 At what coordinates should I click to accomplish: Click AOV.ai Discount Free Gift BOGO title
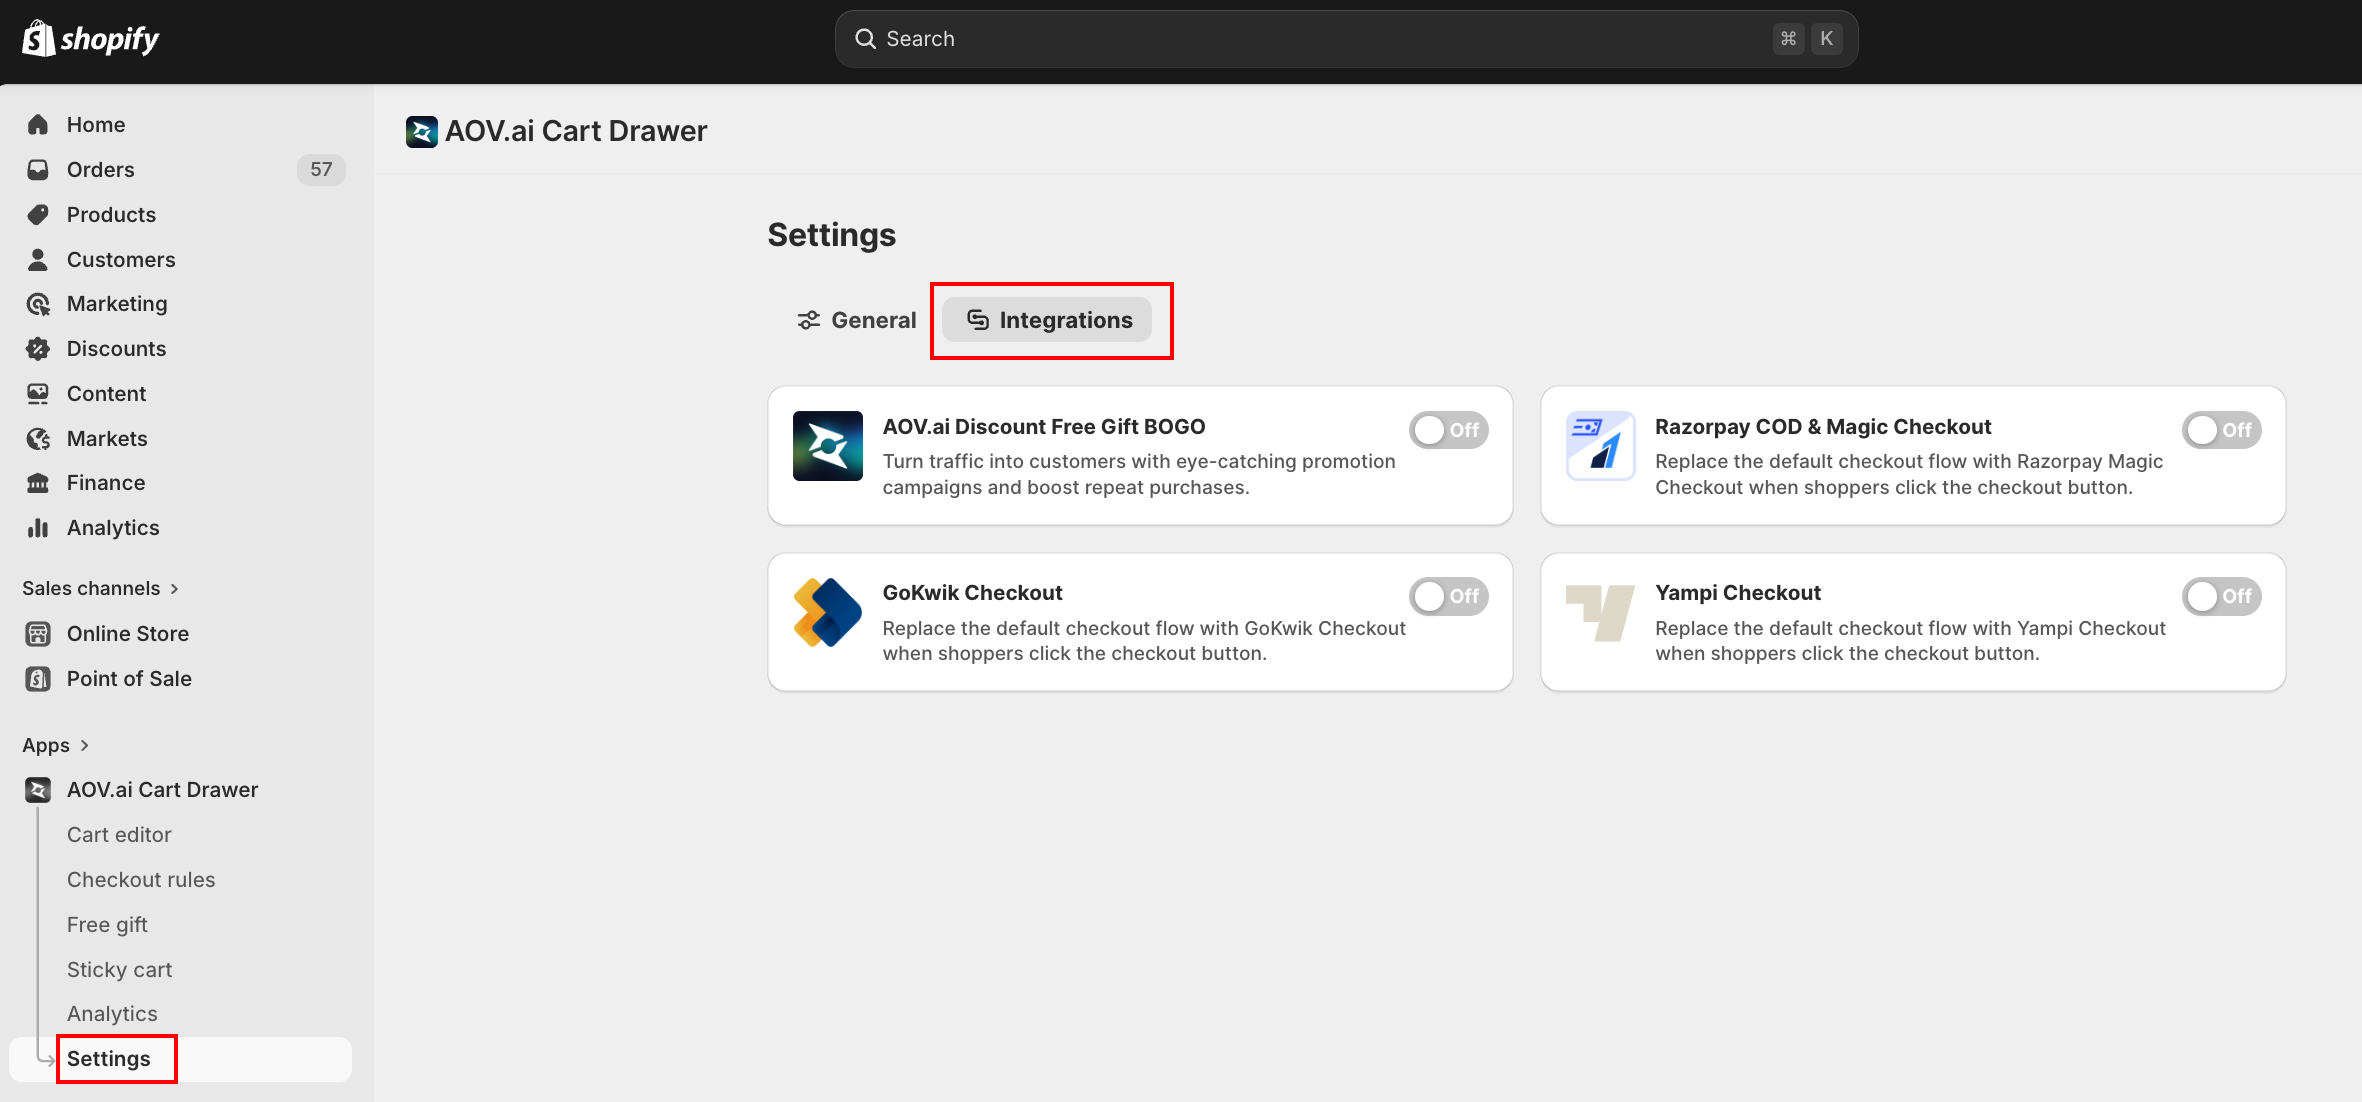click(x=1044, y=427)
